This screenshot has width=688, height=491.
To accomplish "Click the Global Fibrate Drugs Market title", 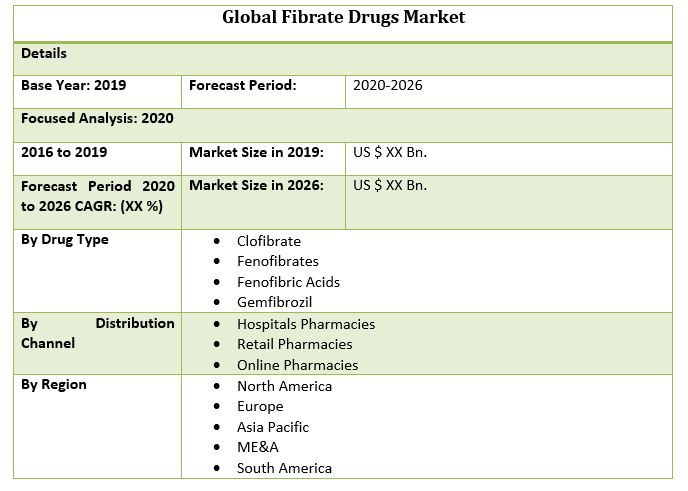I will coord(343,18).
